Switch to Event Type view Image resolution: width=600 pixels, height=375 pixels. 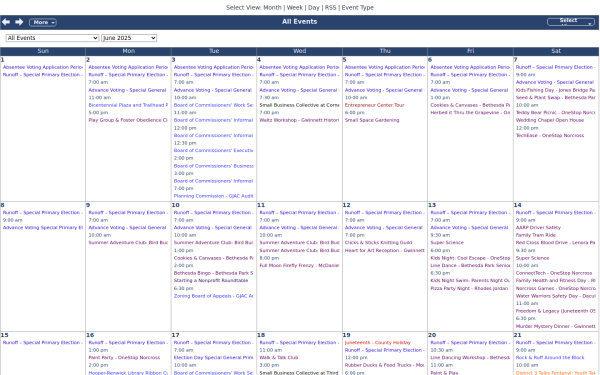coord(357,7)
